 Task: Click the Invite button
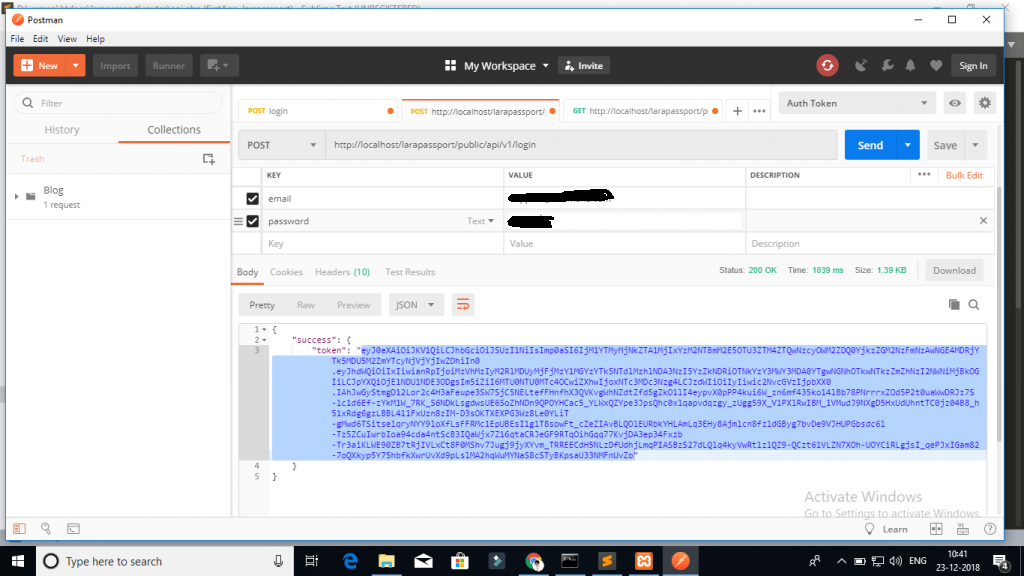point(584,65)
